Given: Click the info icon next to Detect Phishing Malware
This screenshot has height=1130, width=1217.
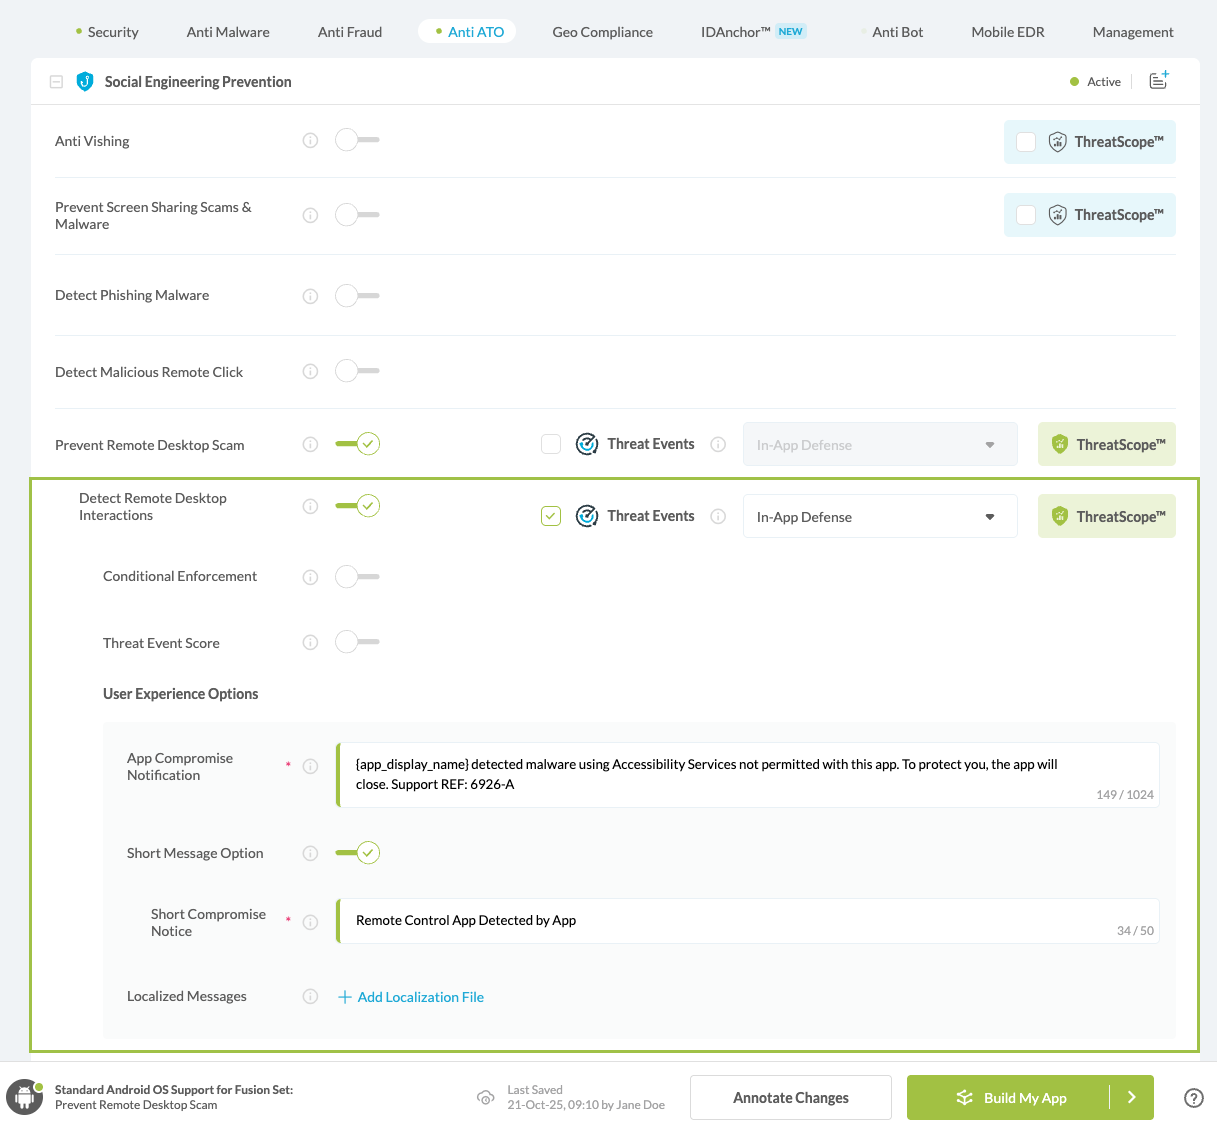Looking at the screenshot, I should click(310, 295).
